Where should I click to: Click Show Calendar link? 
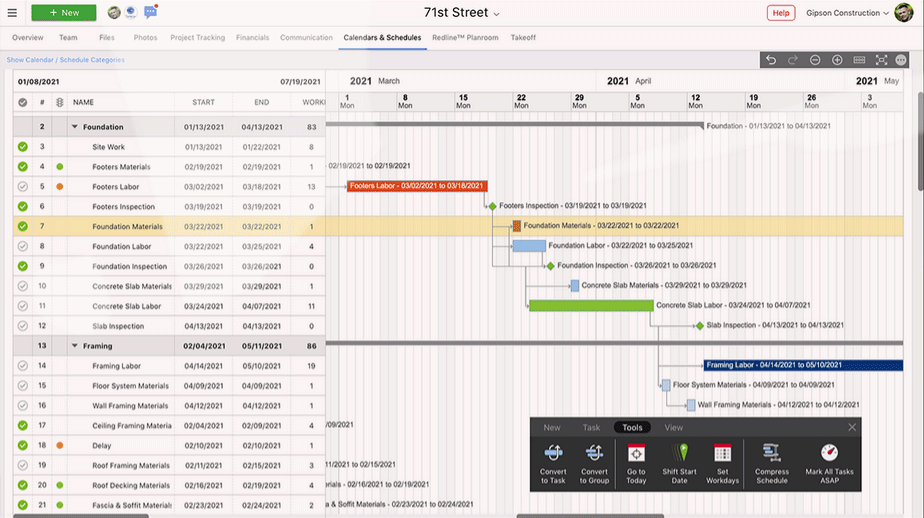(x=30, y=60)
